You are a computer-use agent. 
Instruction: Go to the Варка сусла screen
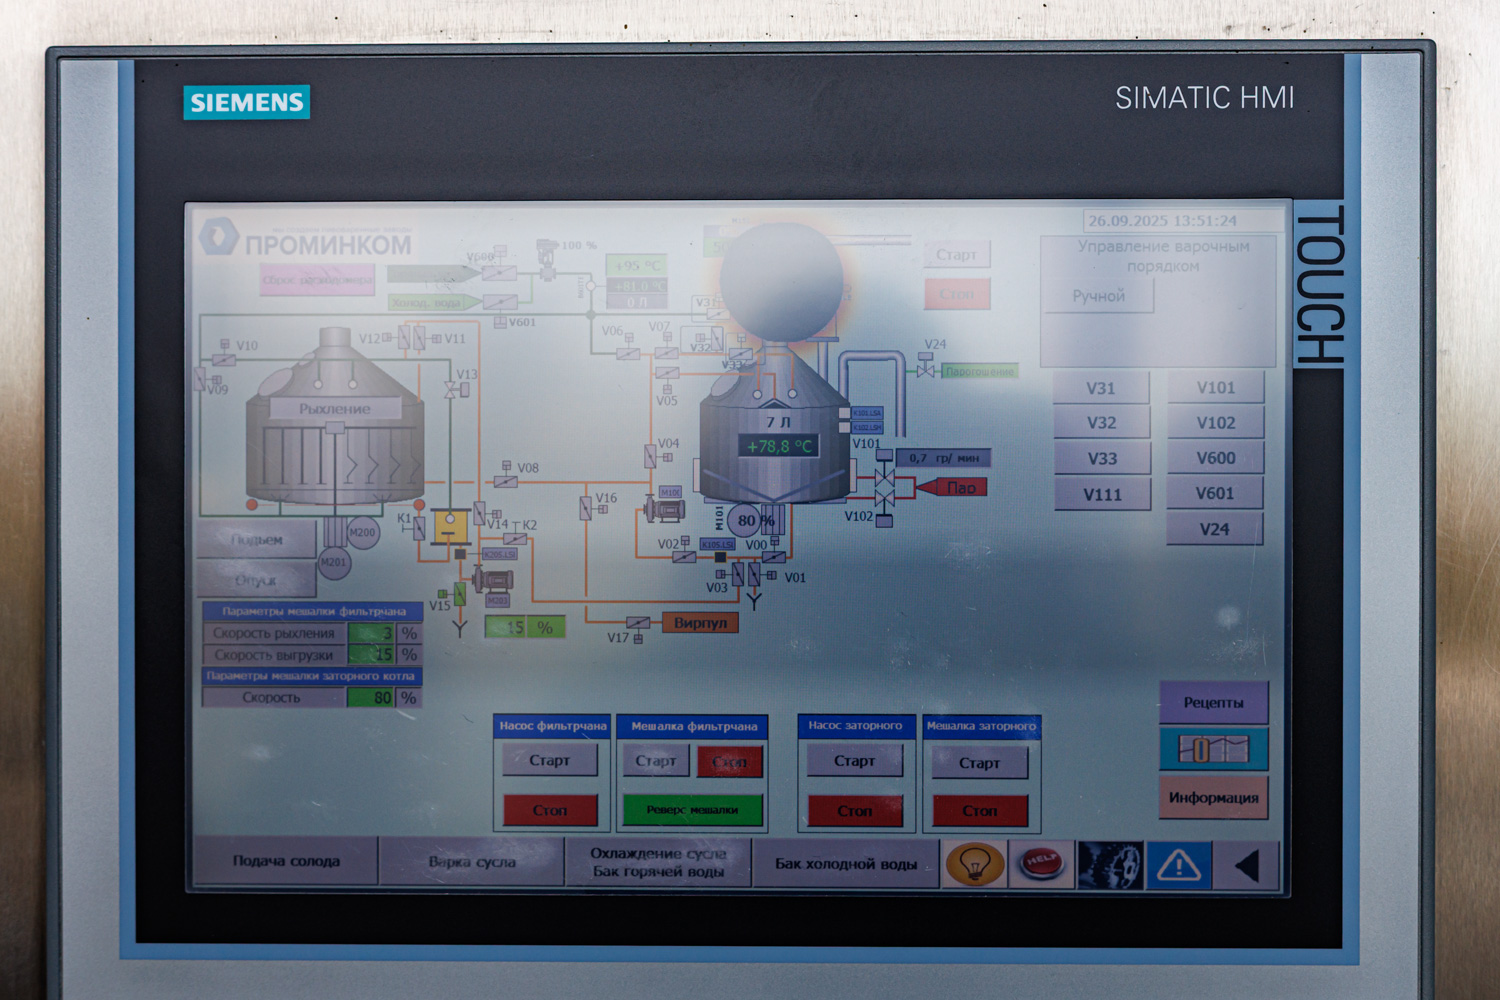pyautogui.click(x=472, y=862)
